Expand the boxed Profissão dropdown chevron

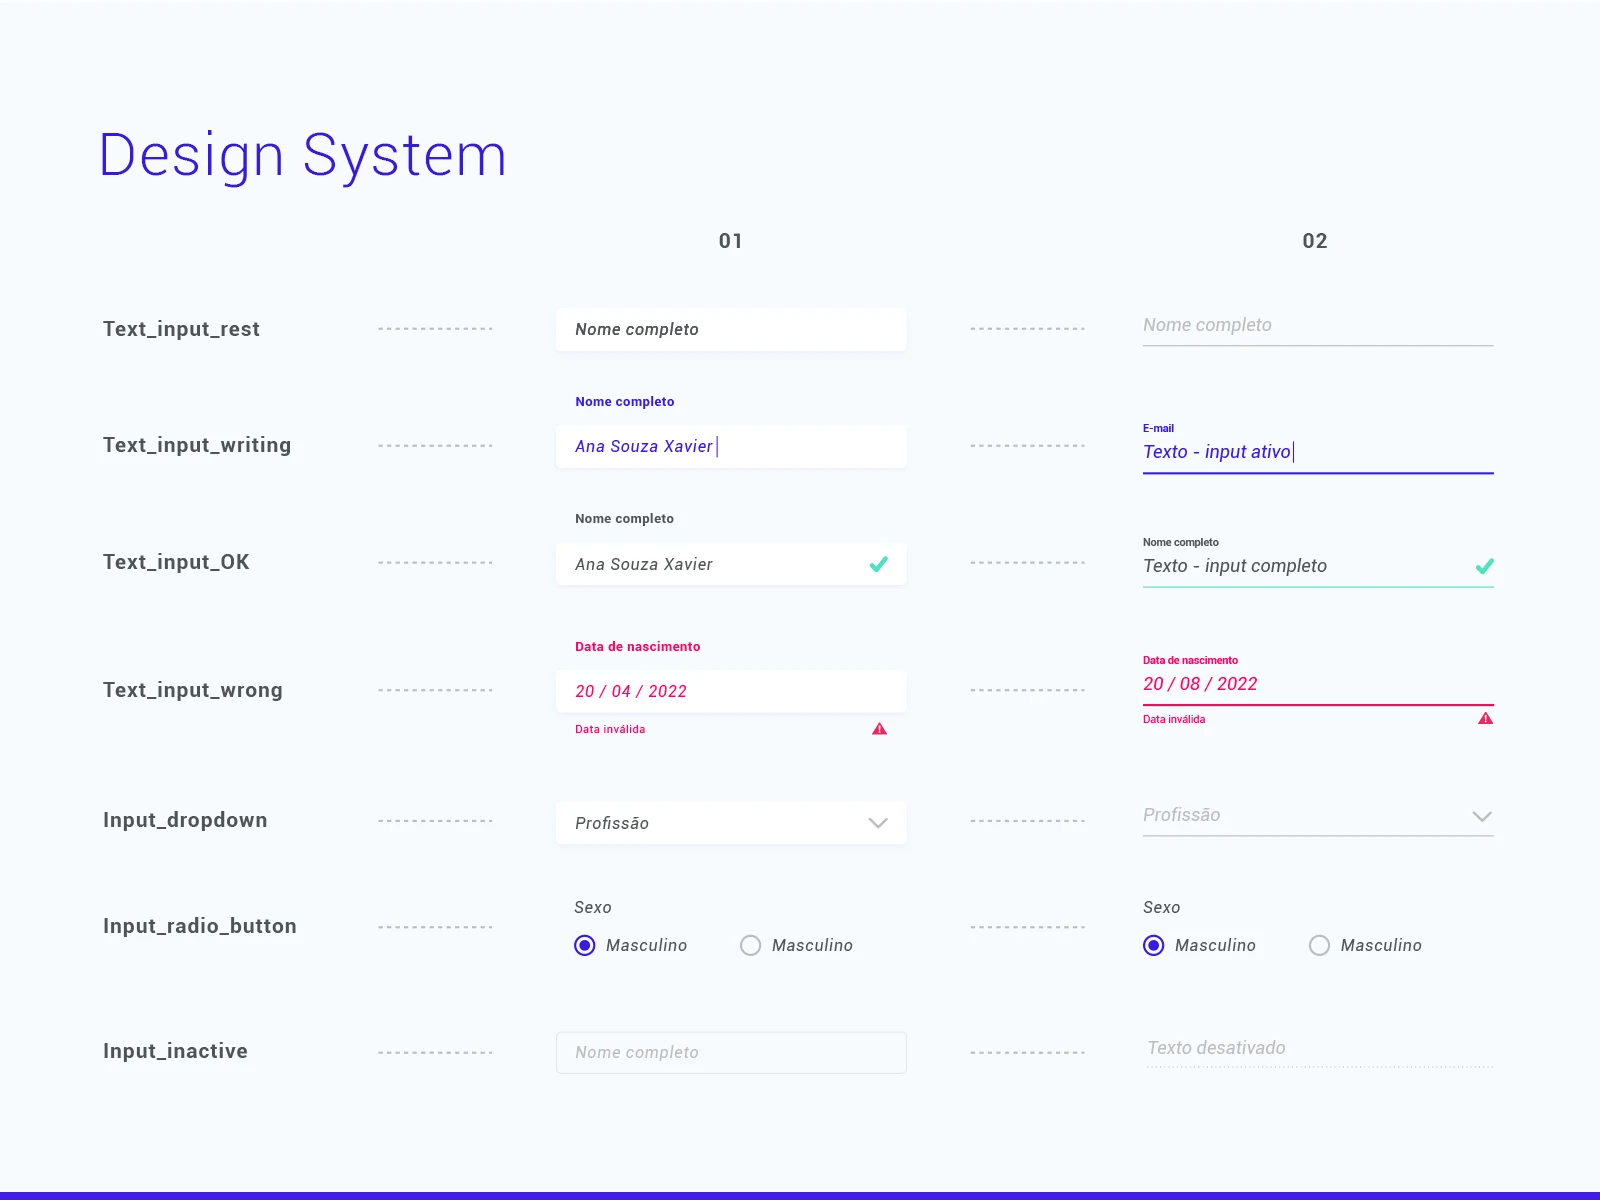[878, 823]
